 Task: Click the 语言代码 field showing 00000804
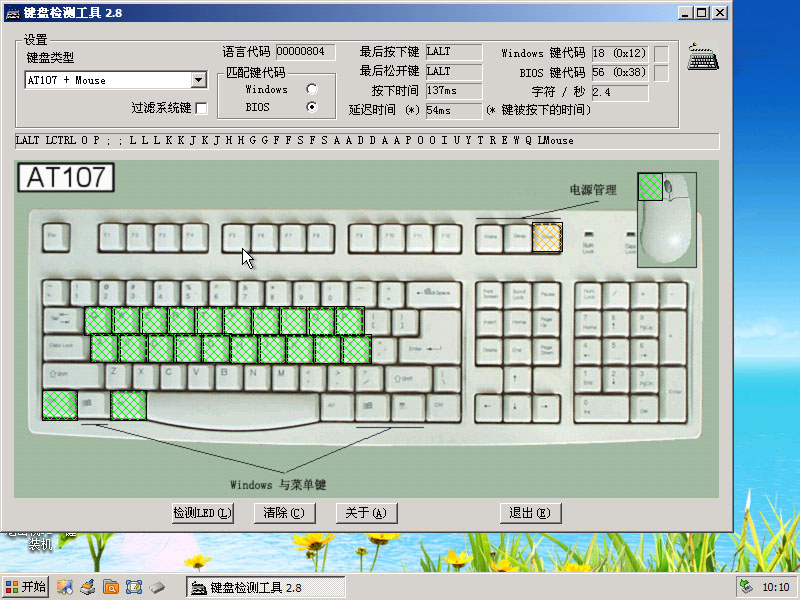coord(305,52)
